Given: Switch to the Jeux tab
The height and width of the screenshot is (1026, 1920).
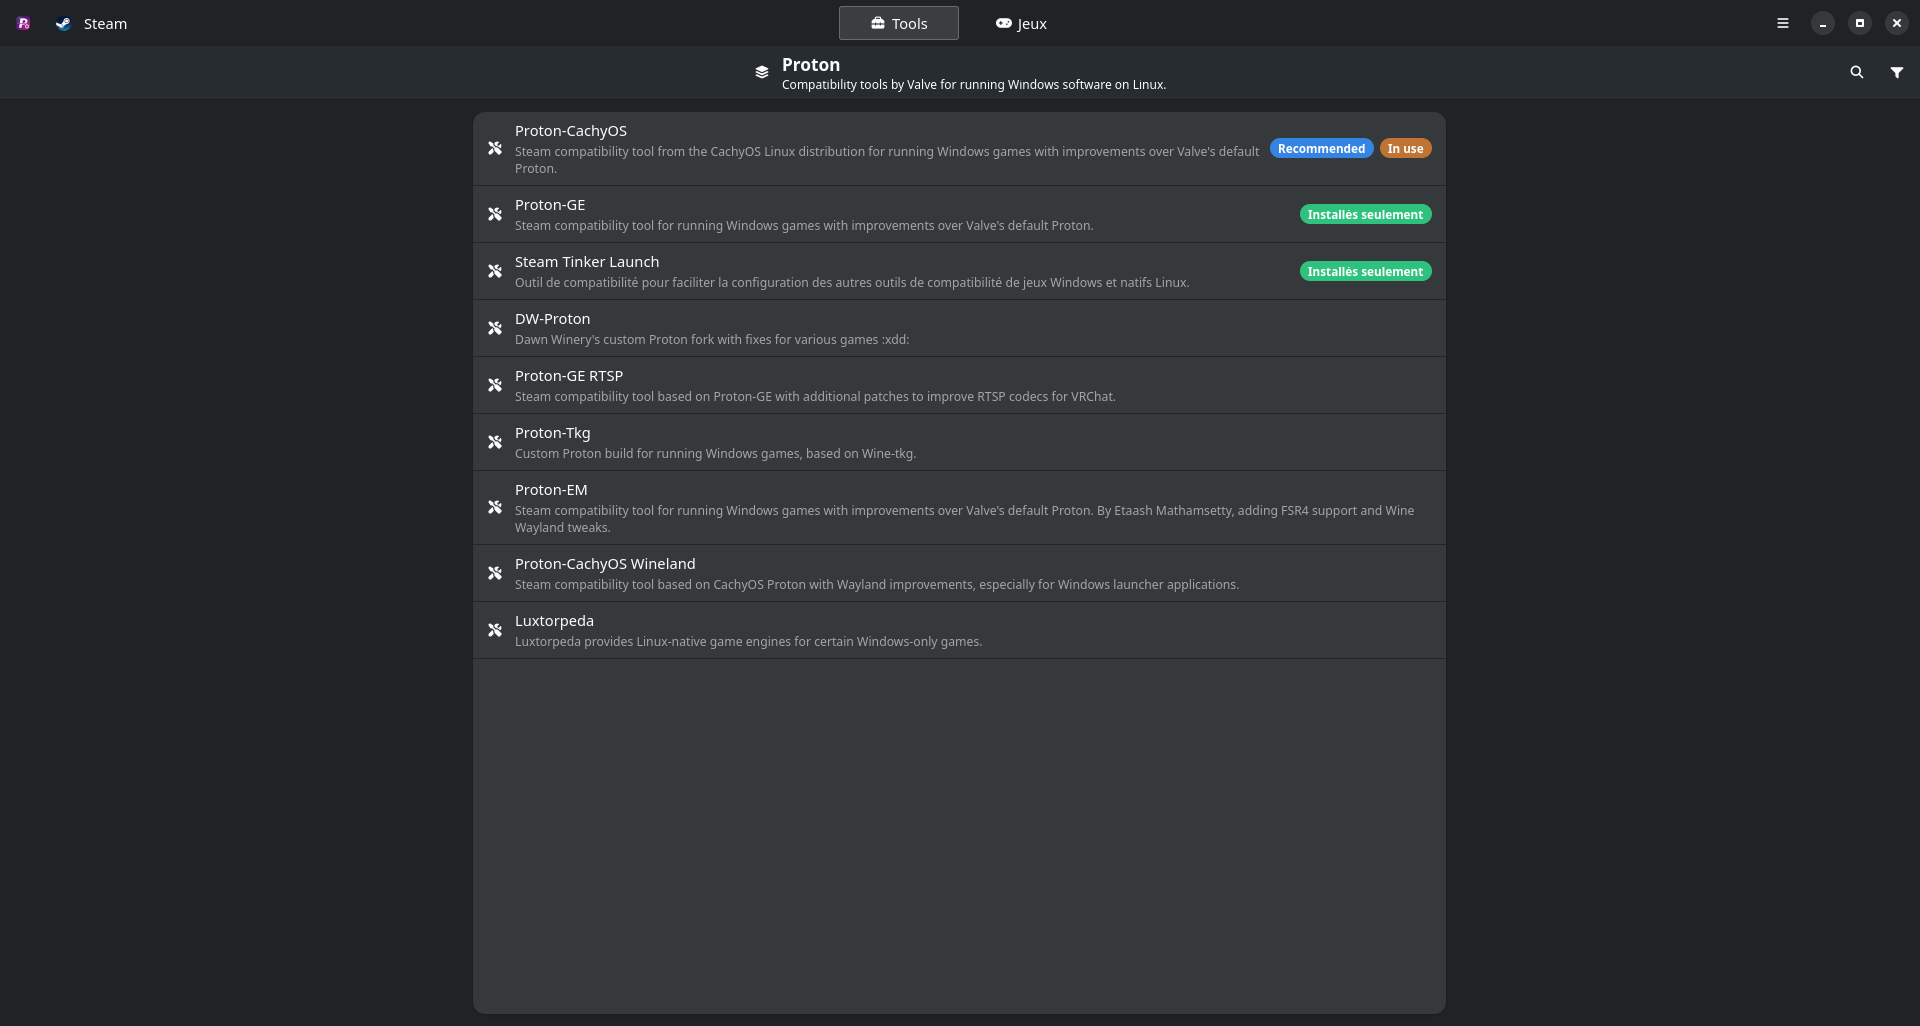Looking at the screenshot, I should click(x=1021, y=23).
